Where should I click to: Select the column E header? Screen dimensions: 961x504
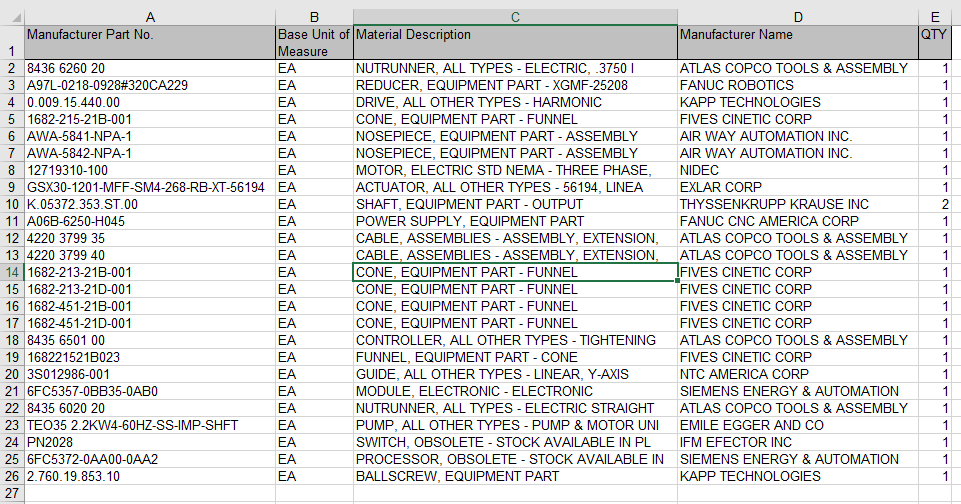pyautogui.click(x=934, y=16)
